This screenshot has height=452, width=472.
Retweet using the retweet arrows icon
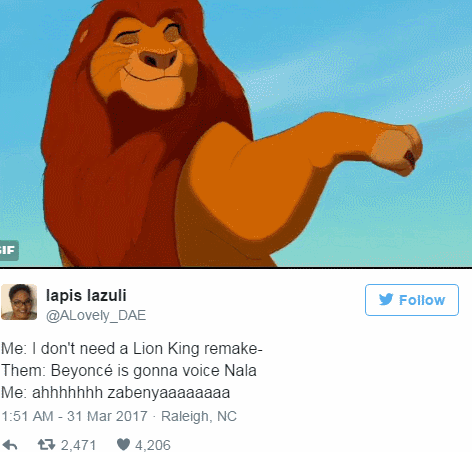tap(46, 445)
